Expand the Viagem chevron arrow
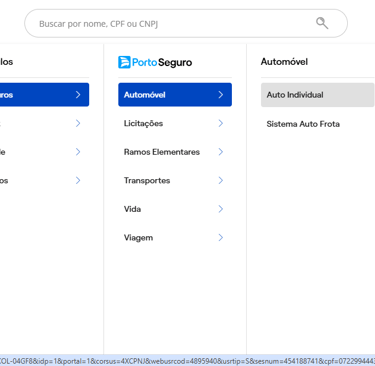Image resolution: width=375 pixels, height=366 pixels. (x=221, y=238)
